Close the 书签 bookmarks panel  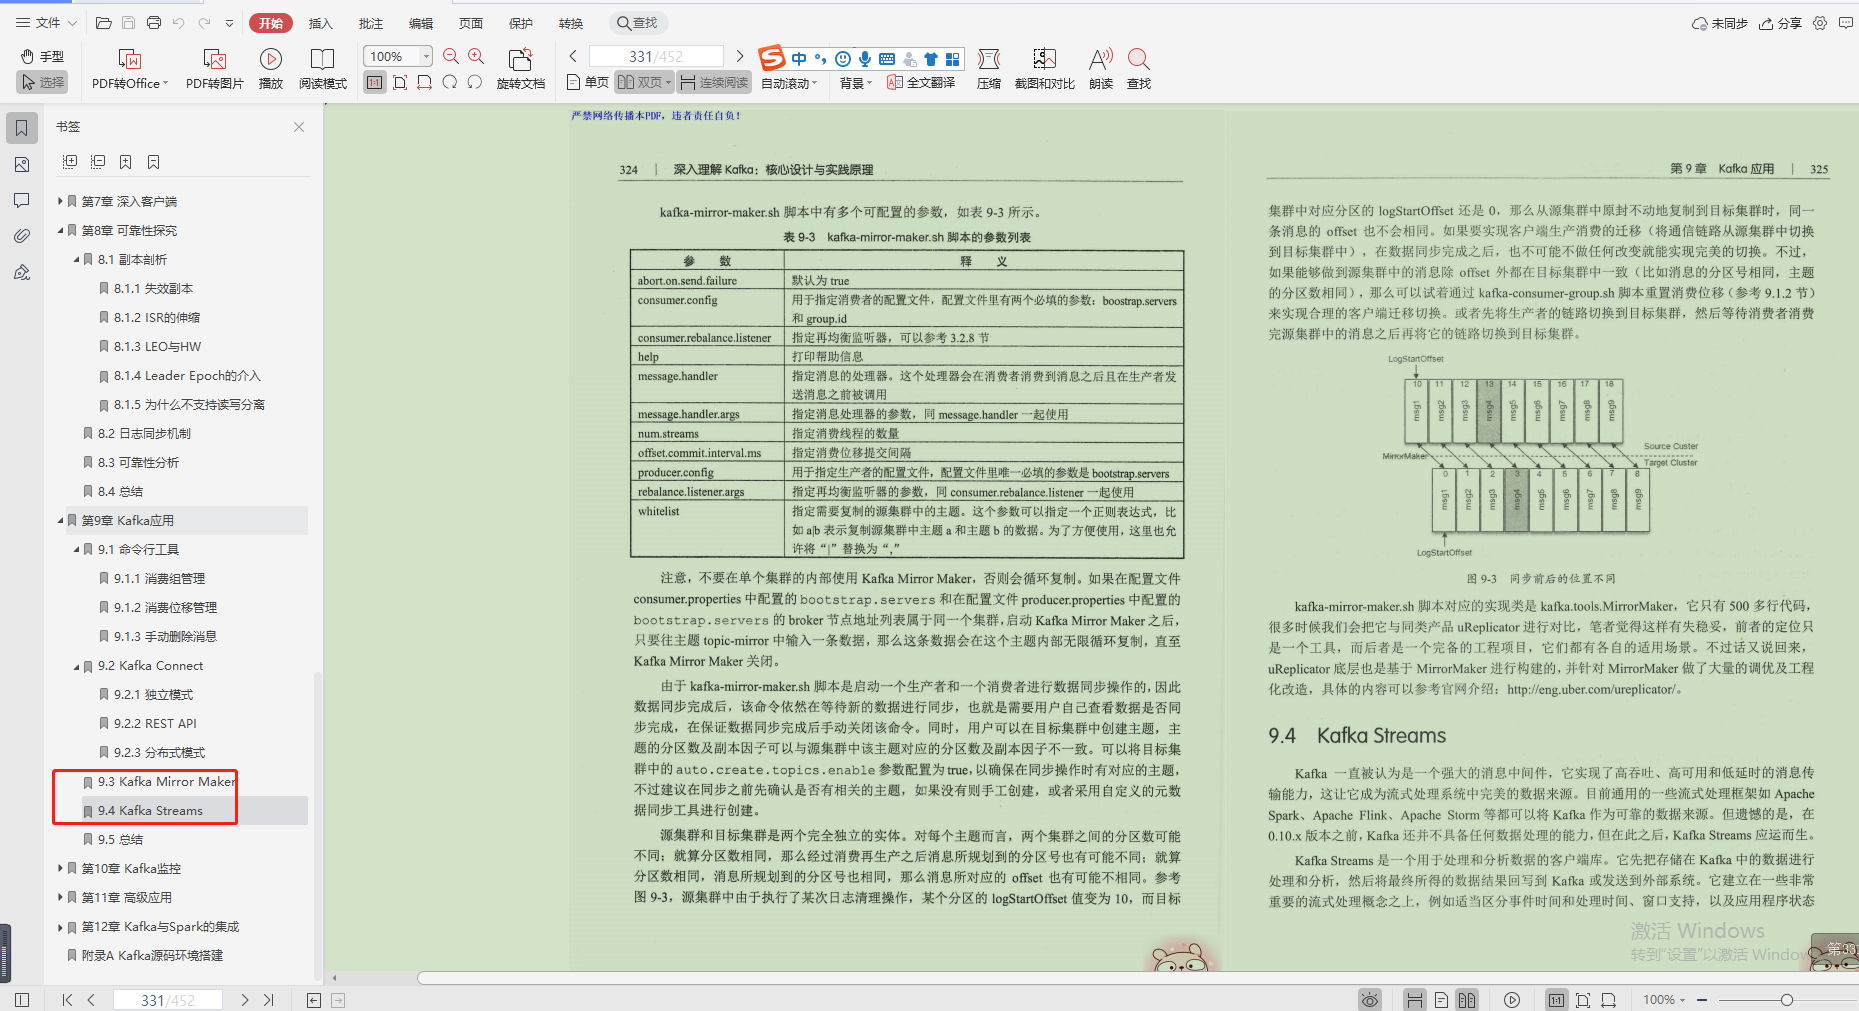pos(299,127)
